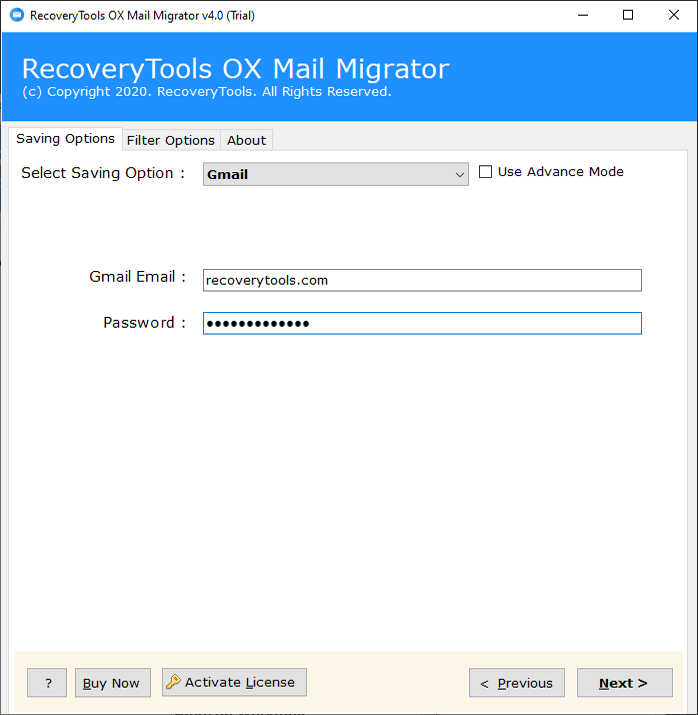Open the Select Saving Option dropdown
The height and width of the screenshot is (715, 698).
point(336,174)
